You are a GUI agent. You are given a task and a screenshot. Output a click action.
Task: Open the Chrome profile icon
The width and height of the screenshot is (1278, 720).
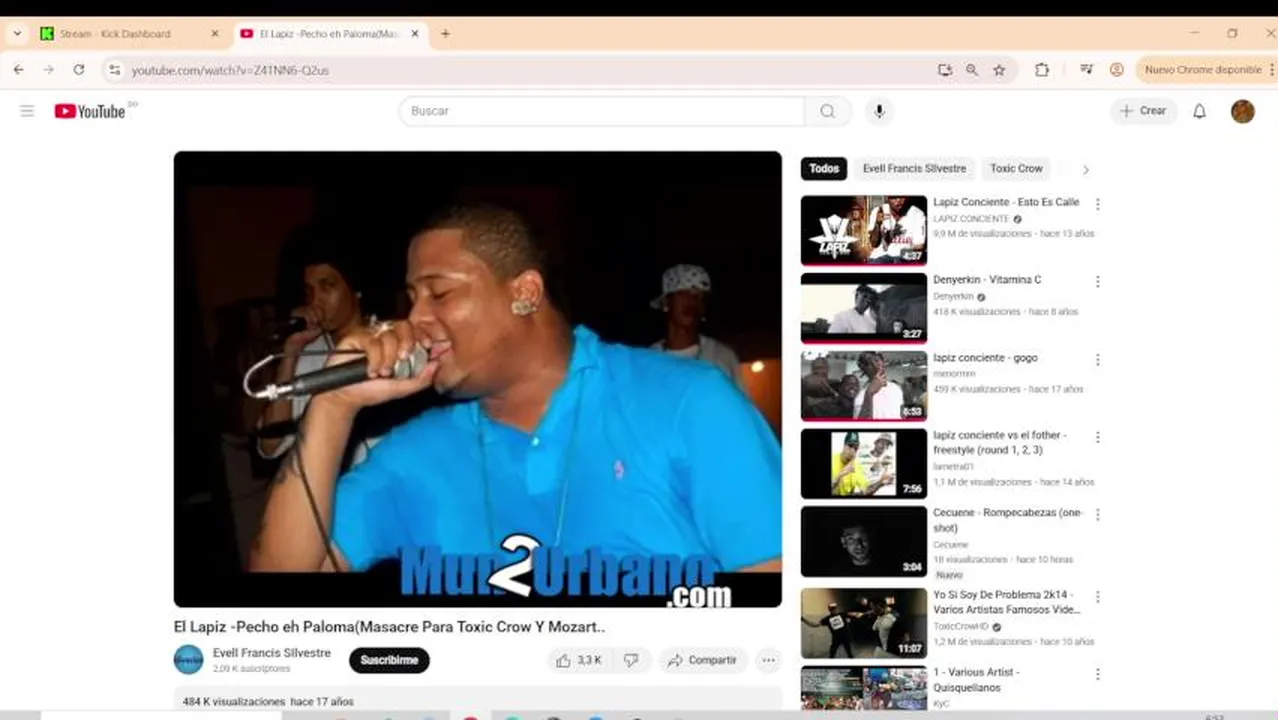(x=1116, y=70)
